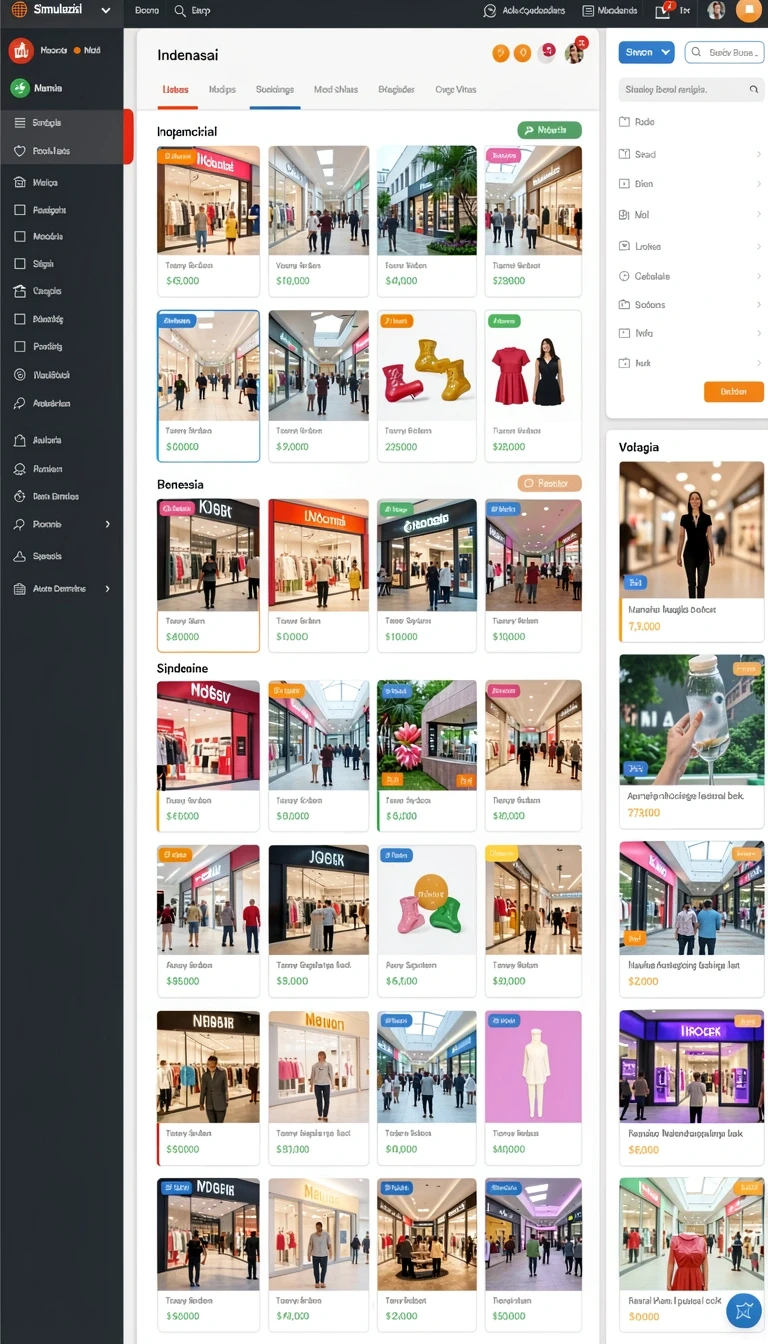Screen dimensions: 768x1344
Task: Click the Remien person icon in sidebar
Action: [x=20, y=469]
